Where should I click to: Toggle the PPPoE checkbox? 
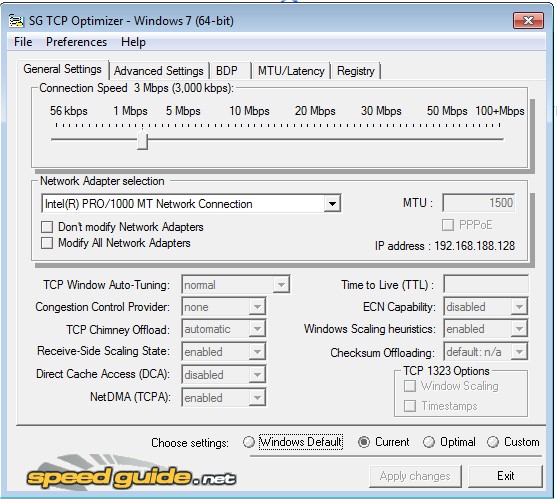[x=448, y=225]
